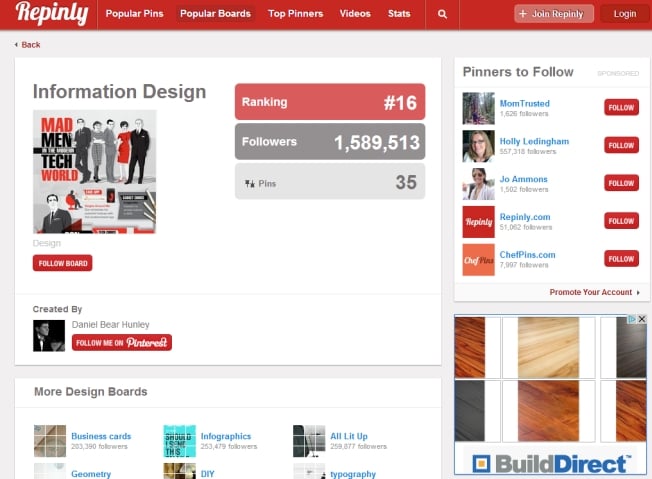The height and width of the screenshot is (479, 652).
Task: Open Jo Ammons profile link
Action: [x=524, y=179]
